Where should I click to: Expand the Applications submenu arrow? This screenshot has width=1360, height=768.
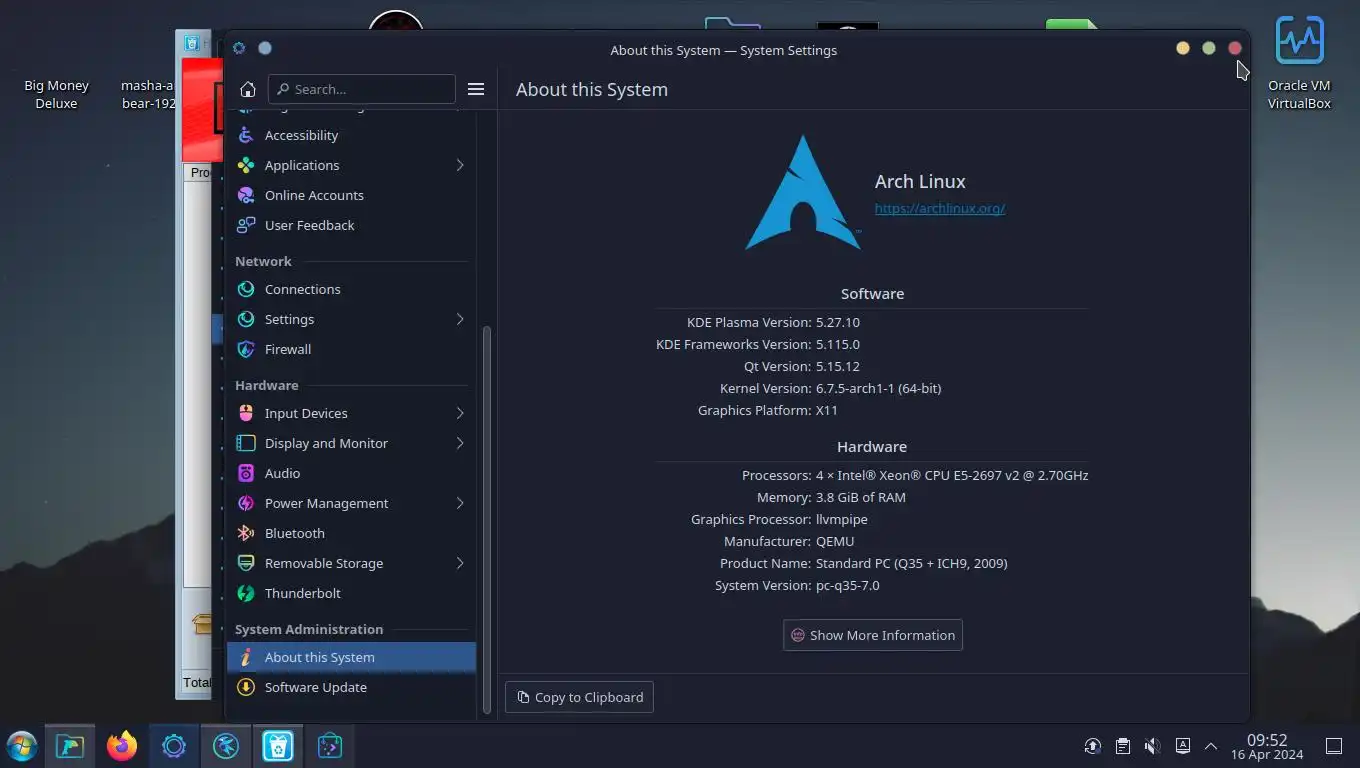tap(460, 165)
